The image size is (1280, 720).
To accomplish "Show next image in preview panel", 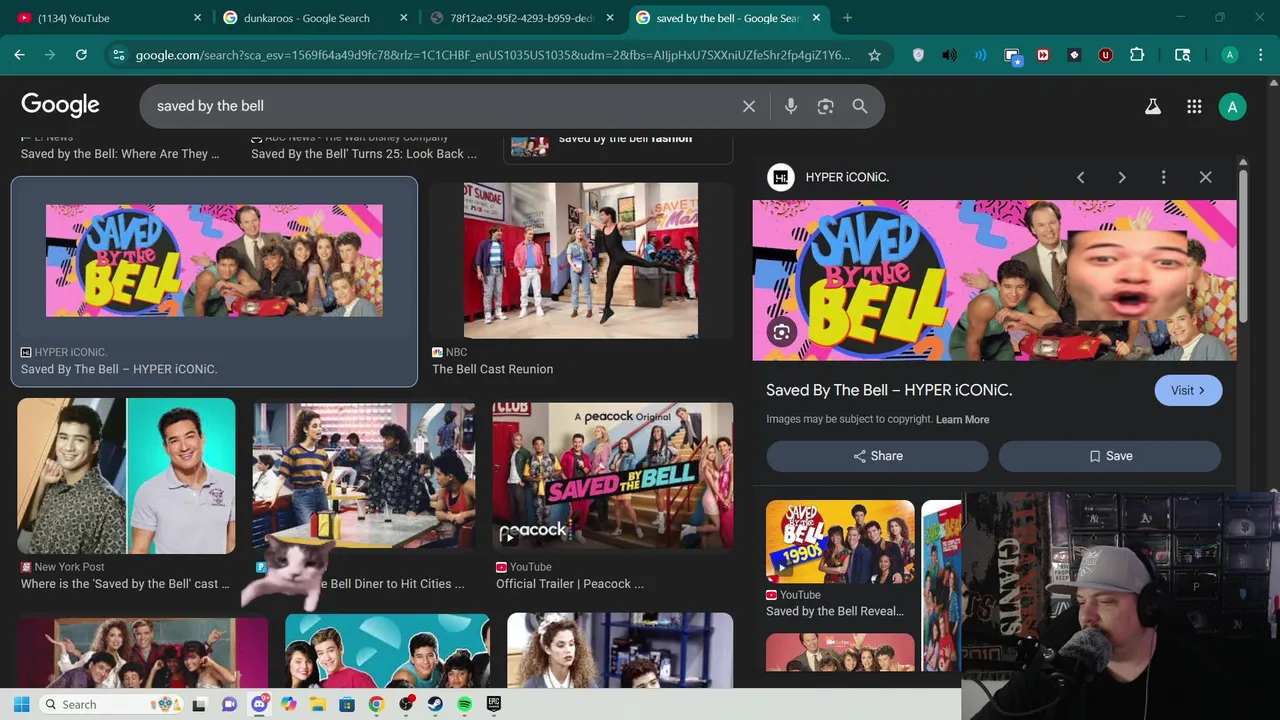I will [1122, 177].
